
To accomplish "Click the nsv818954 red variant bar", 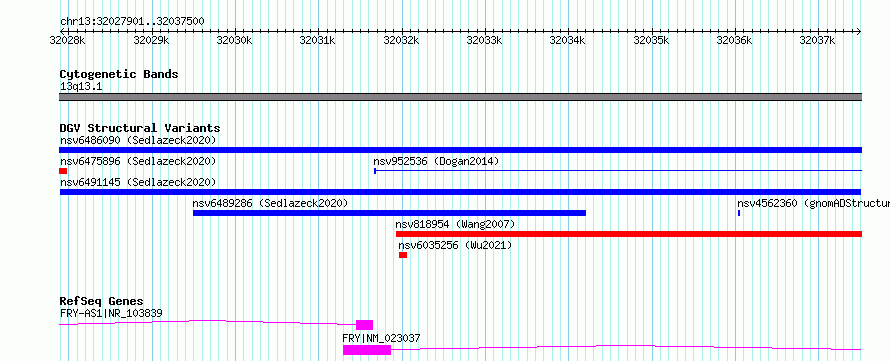I will click(x=629, y=234).
